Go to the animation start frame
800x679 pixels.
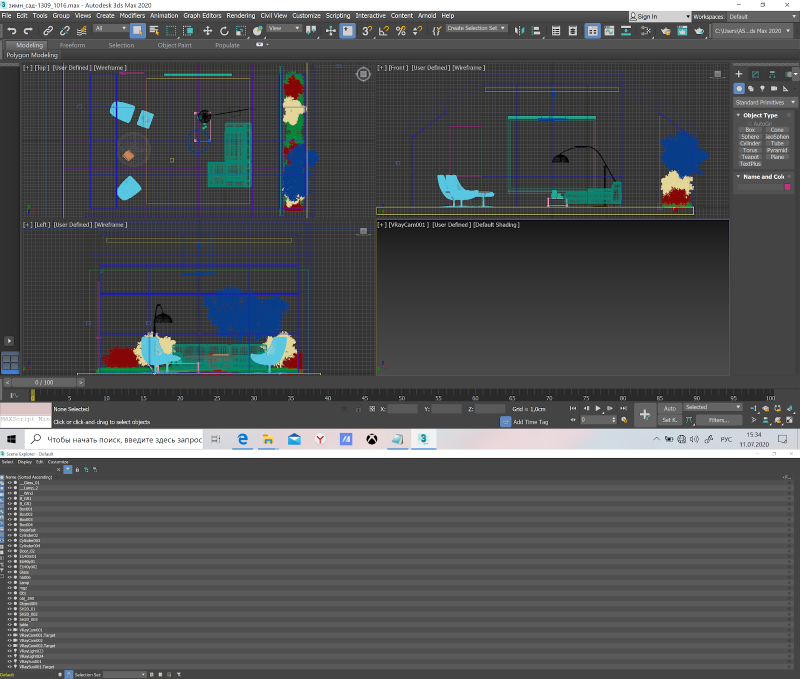point(573,408)
